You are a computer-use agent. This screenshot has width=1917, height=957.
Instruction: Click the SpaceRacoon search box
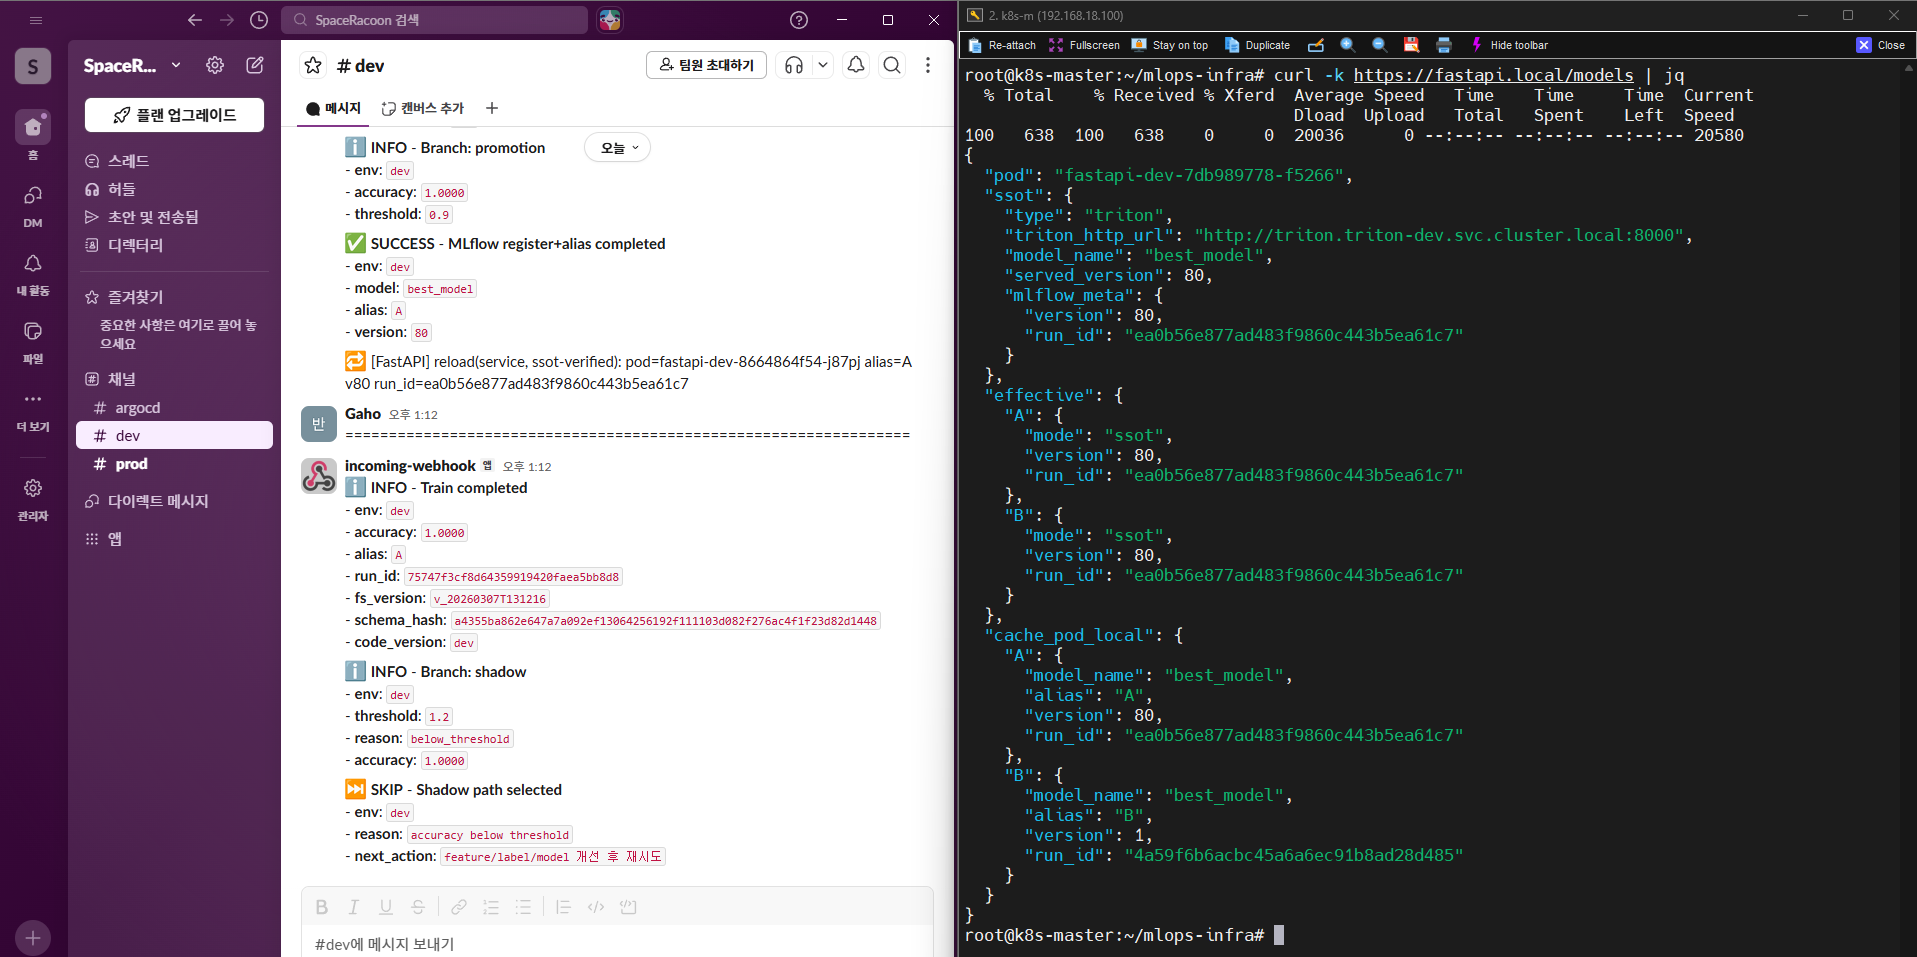tap(436, 20)
